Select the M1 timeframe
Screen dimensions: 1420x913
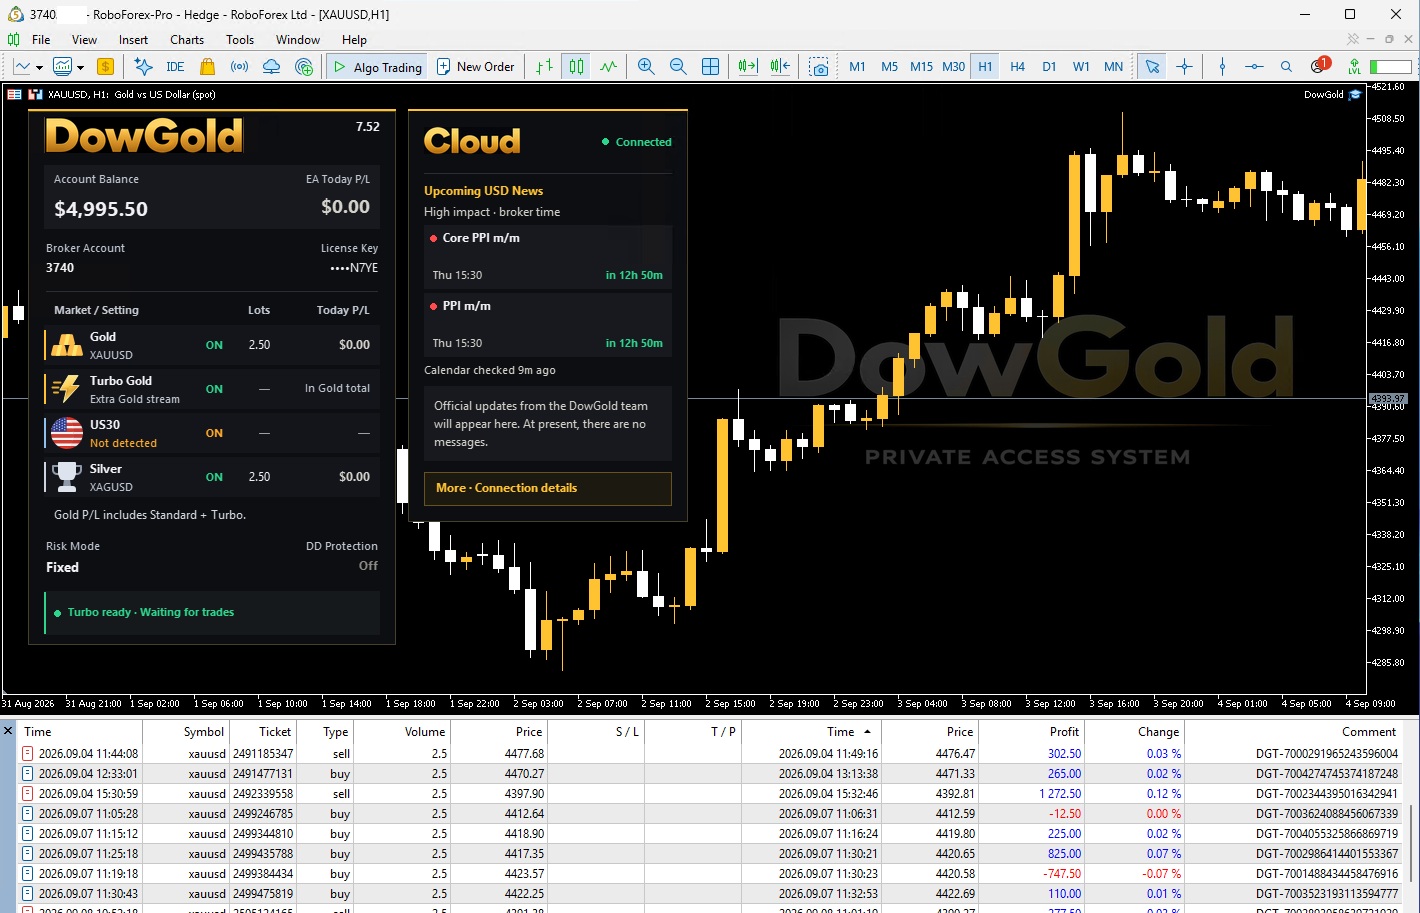[857, 67]
